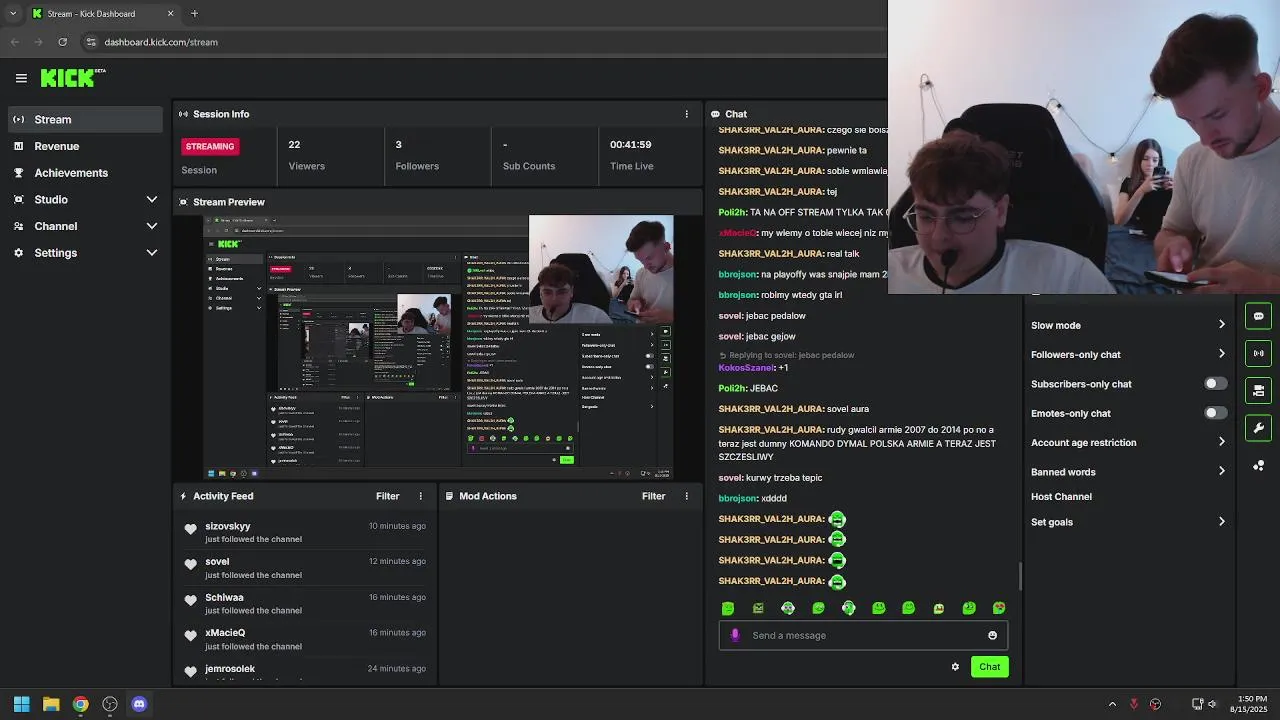Go to Revenue in the sidebar

point(85,146)
